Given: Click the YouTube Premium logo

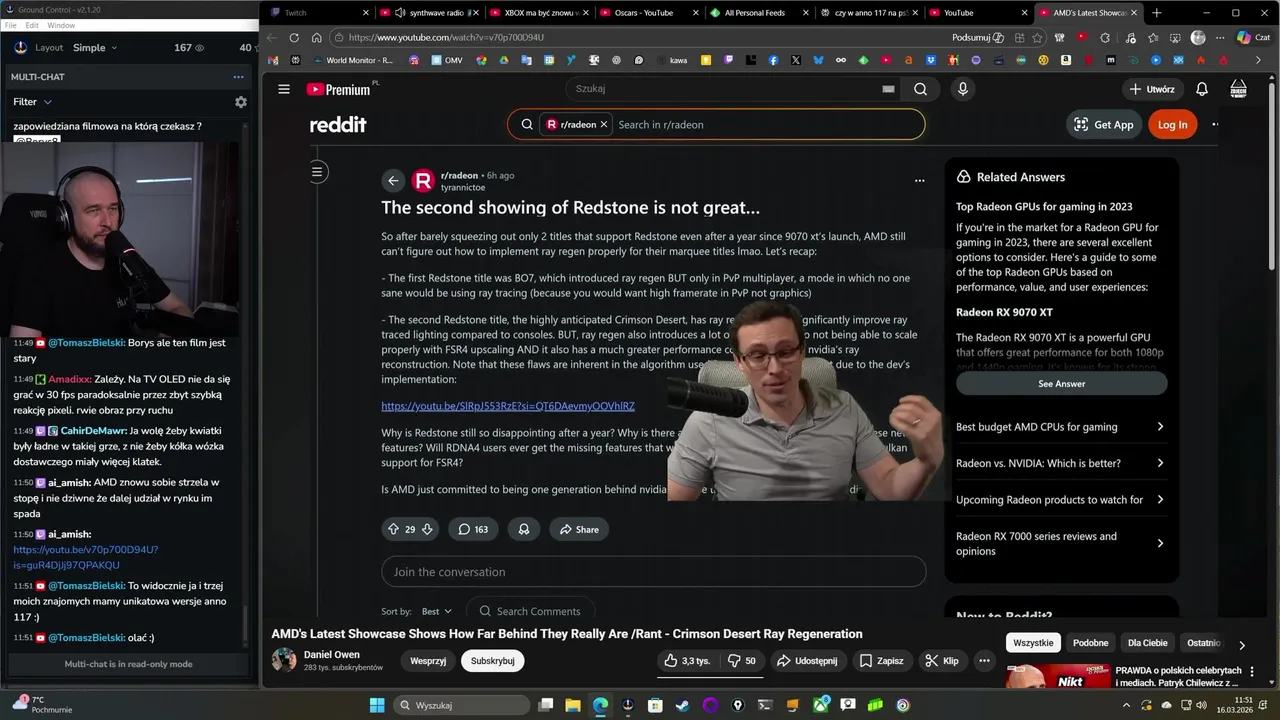Looking at the screenshot, I should point(339,89).
